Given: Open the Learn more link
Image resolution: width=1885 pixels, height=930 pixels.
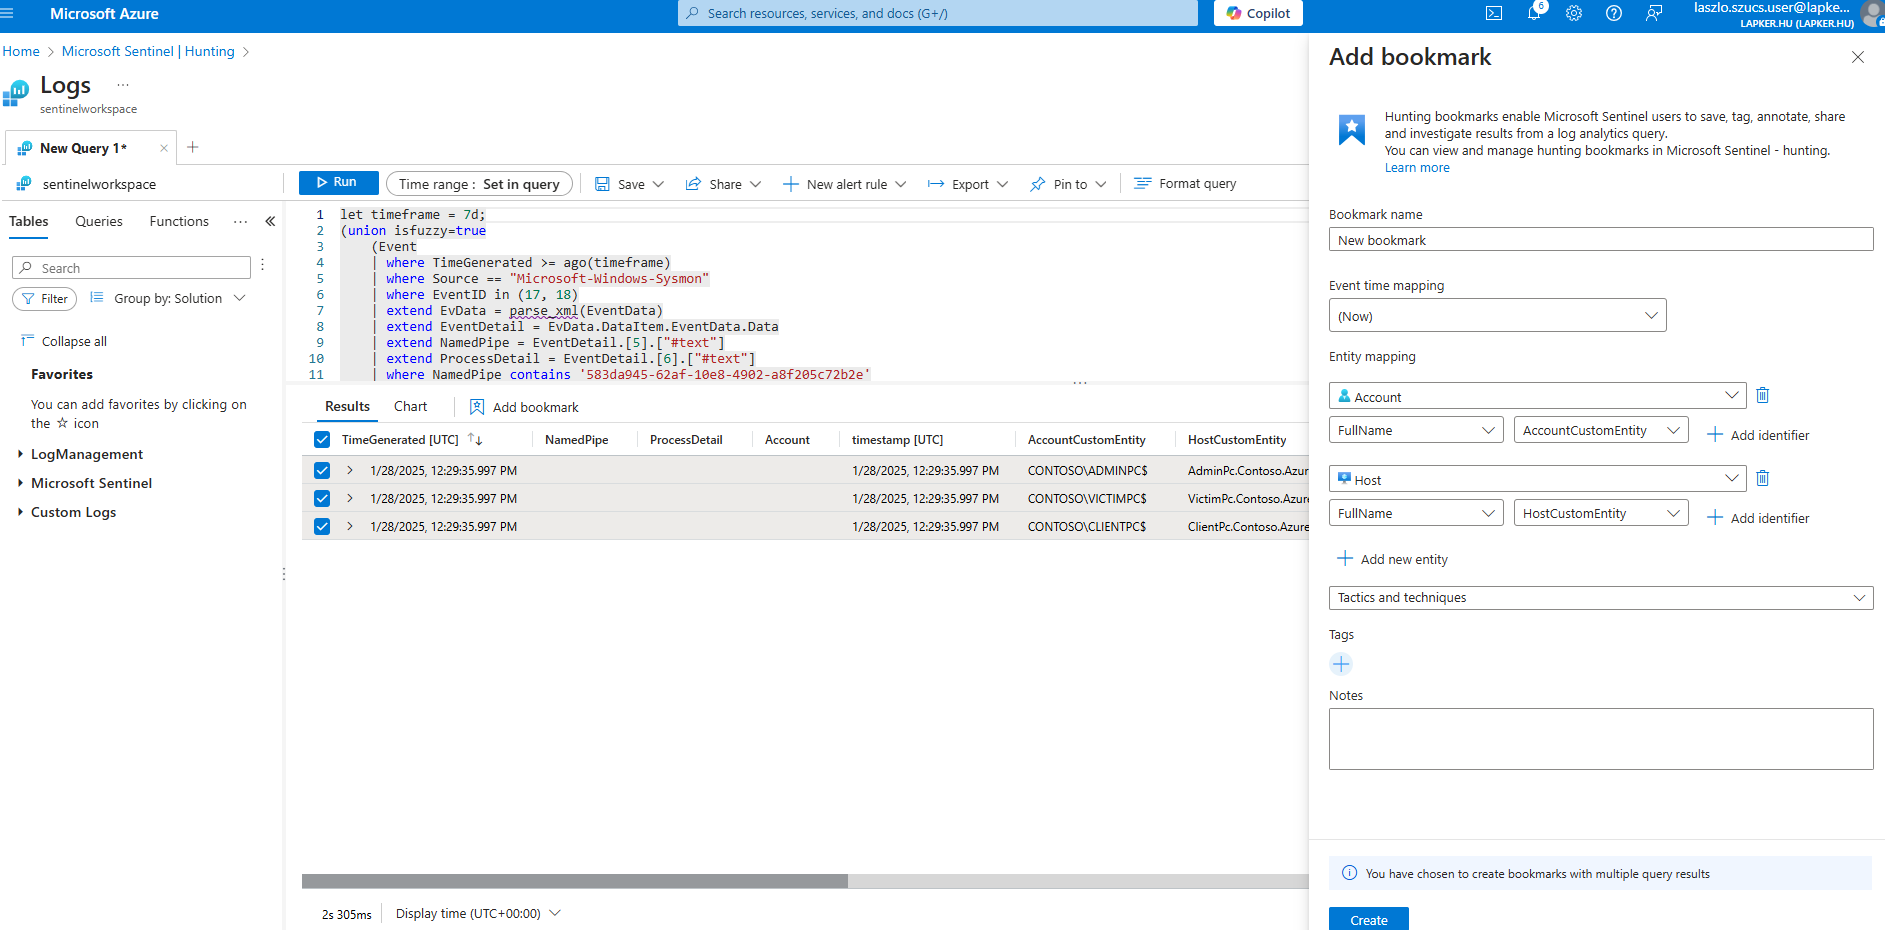Looking at the screenshot, I should 1416,168.
